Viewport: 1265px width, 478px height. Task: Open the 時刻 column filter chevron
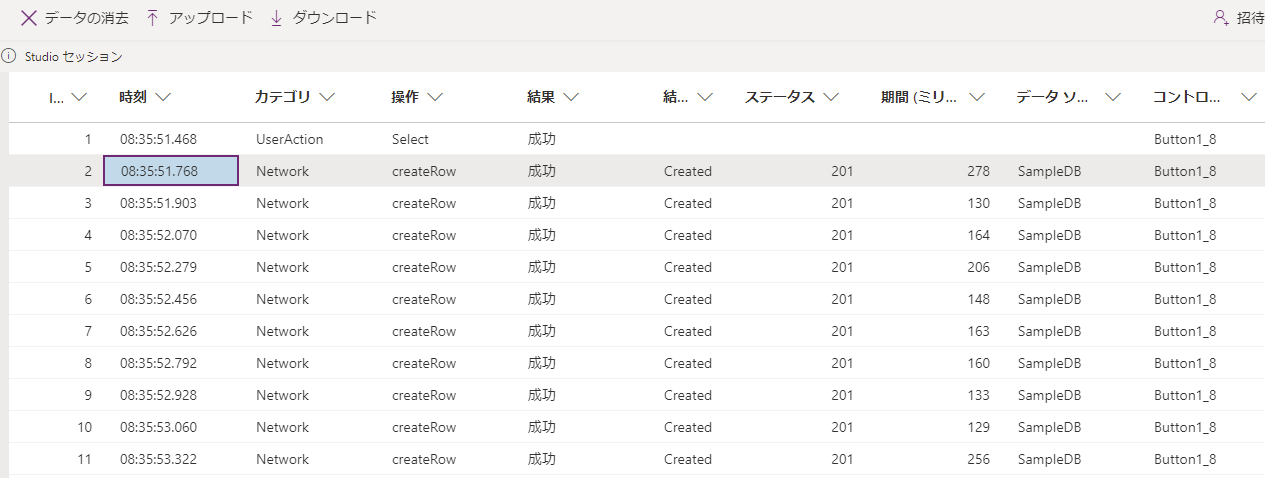pos(163,97)
